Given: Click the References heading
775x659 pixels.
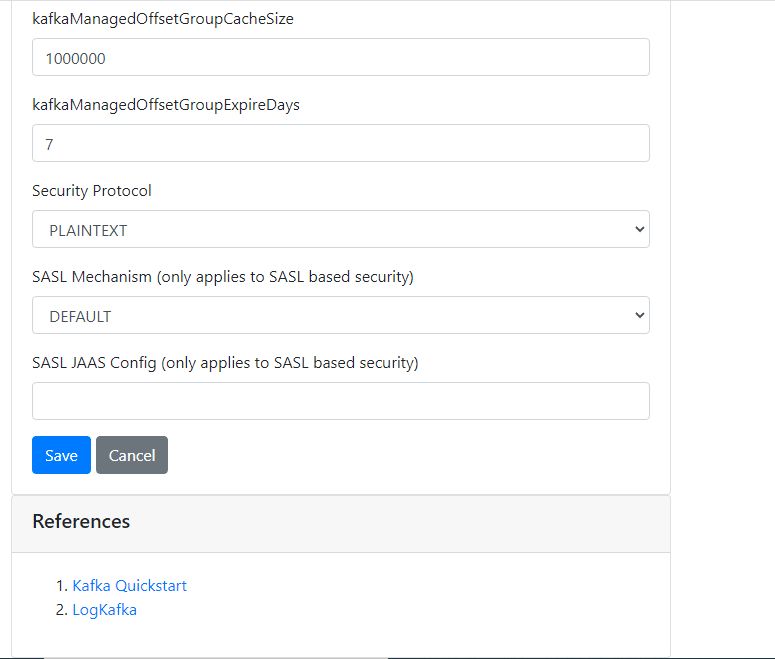Looking at the screenshot, I should tap(81, 522).
